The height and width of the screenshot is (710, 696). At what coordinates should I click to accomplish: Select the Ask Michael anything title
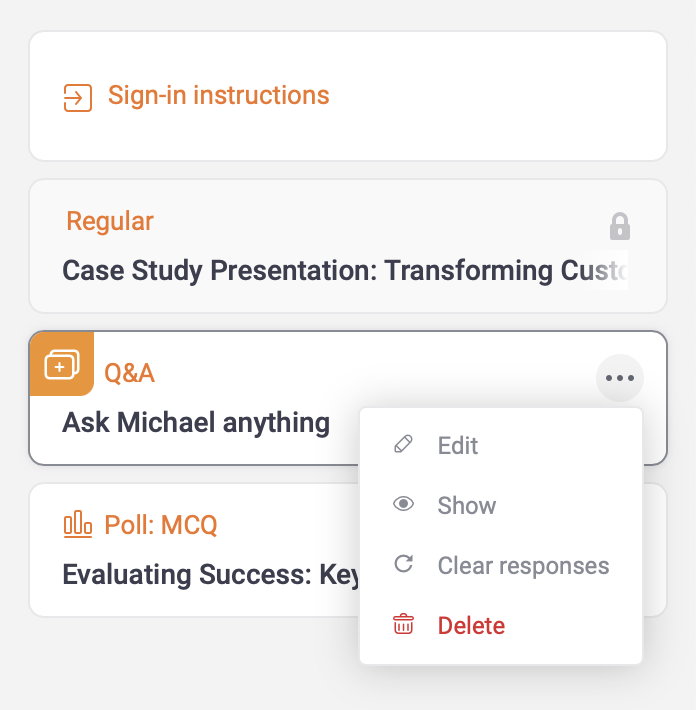[196, 422]
